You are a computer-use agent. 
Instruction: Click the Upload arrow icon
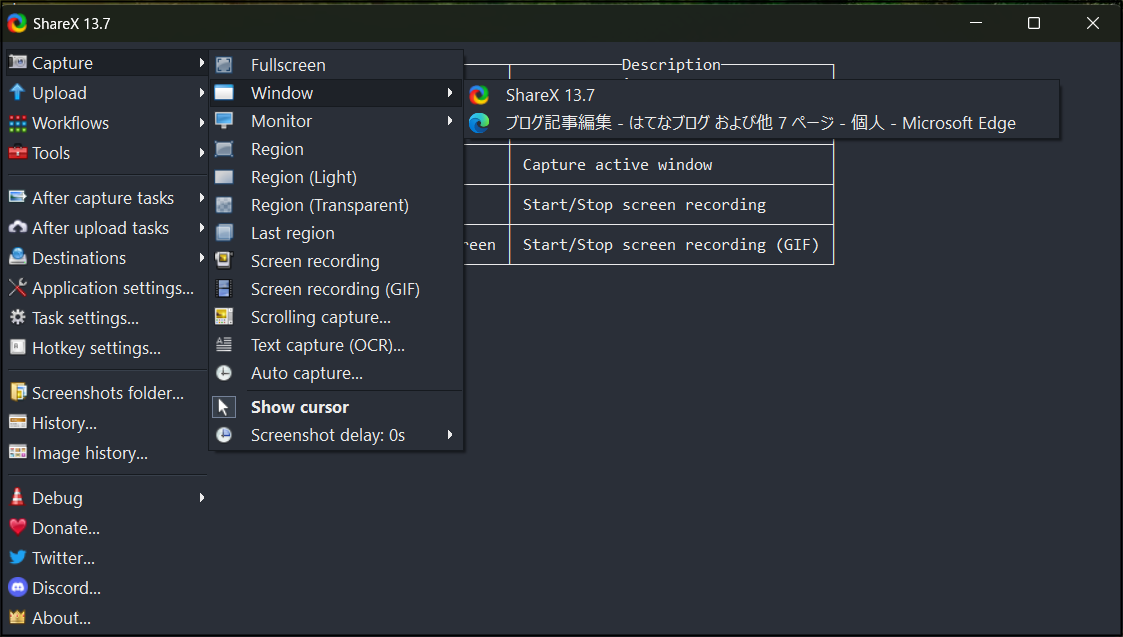point(18,92)
